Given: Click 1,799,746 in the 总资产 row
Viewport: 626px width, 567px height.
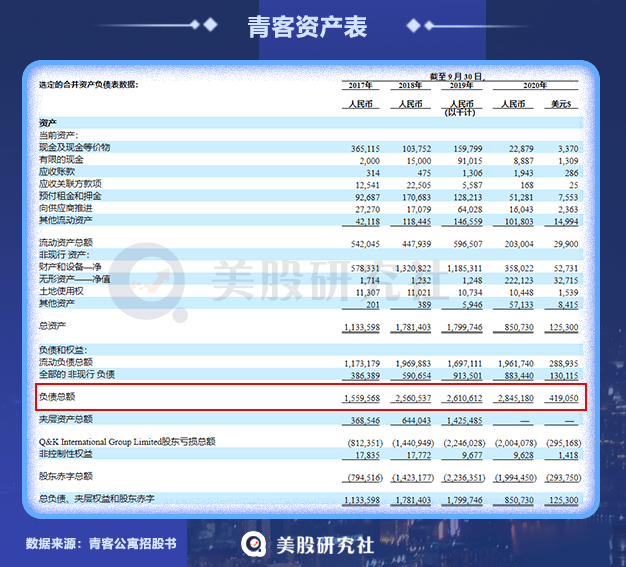Looking at the screenshot, I should click(464, 327).
